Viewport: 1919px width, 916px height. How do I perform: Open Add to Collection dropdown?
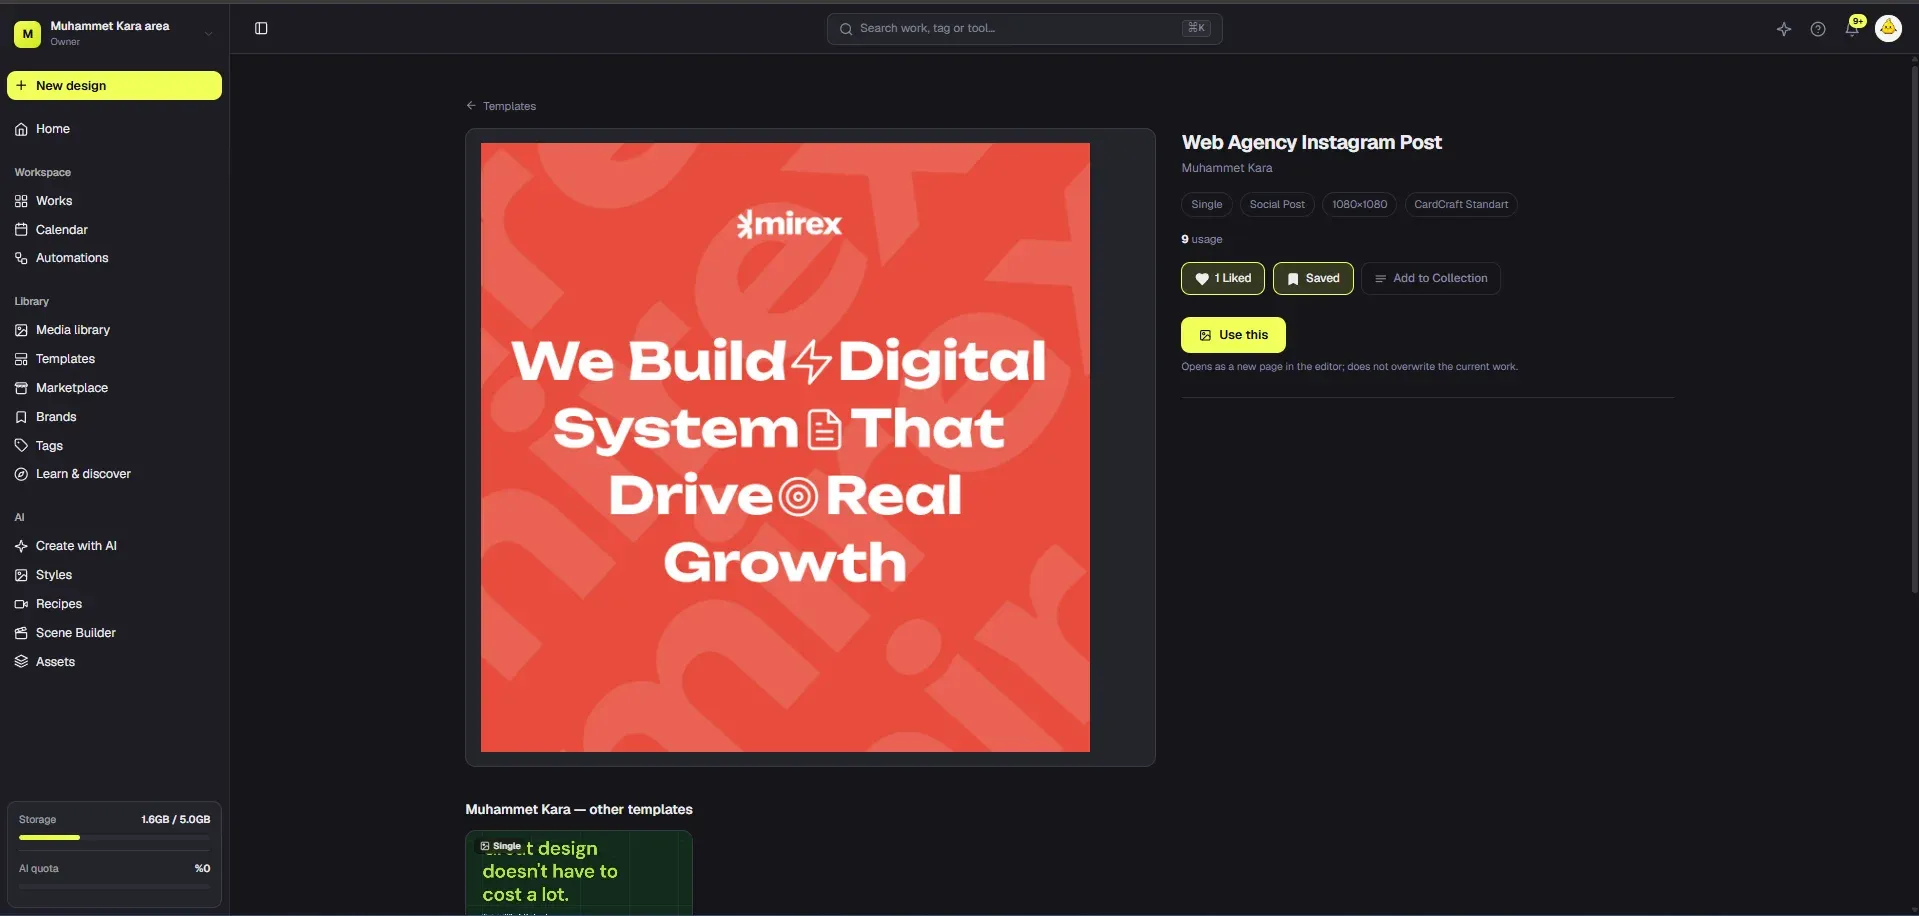click(x=1431, y=278)
